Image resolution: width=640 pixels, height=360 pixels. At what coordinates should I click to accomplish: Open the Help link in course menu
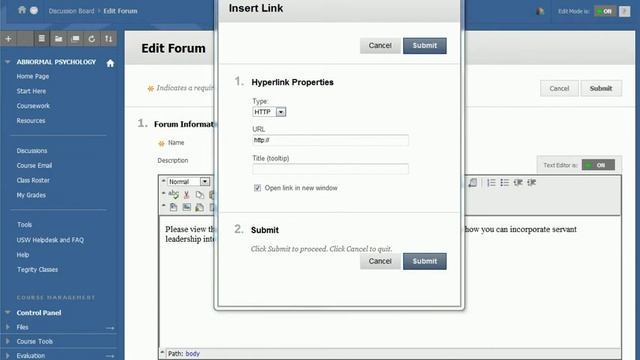pyautogui.click(x=23, y=255)
